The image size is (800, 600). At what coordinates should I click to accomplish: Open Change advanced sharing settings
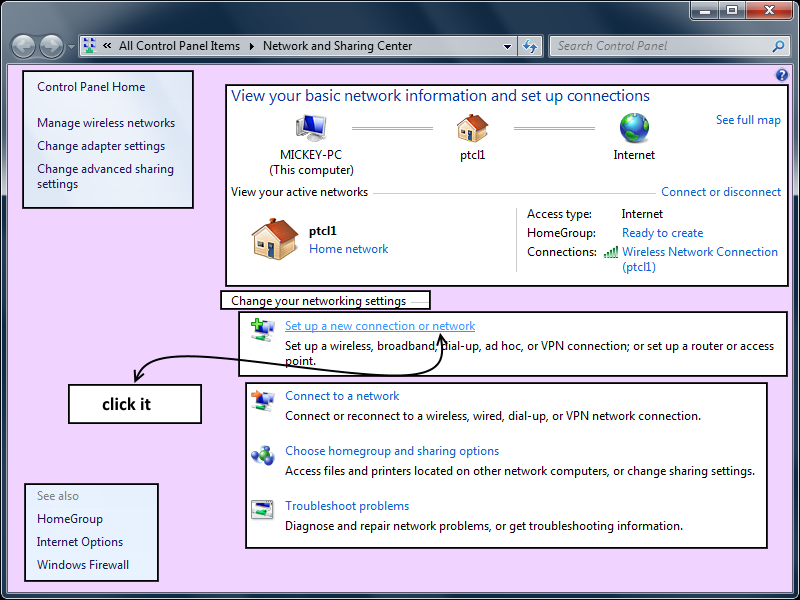click(105, 176)
